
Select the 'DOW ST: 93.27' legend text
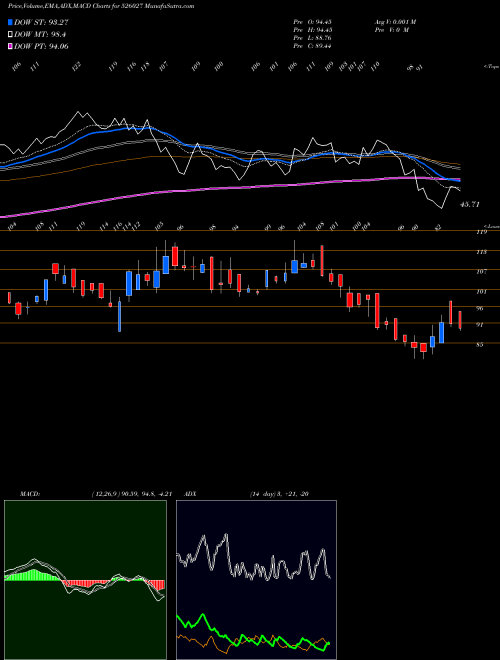click(x=41, y=22)
